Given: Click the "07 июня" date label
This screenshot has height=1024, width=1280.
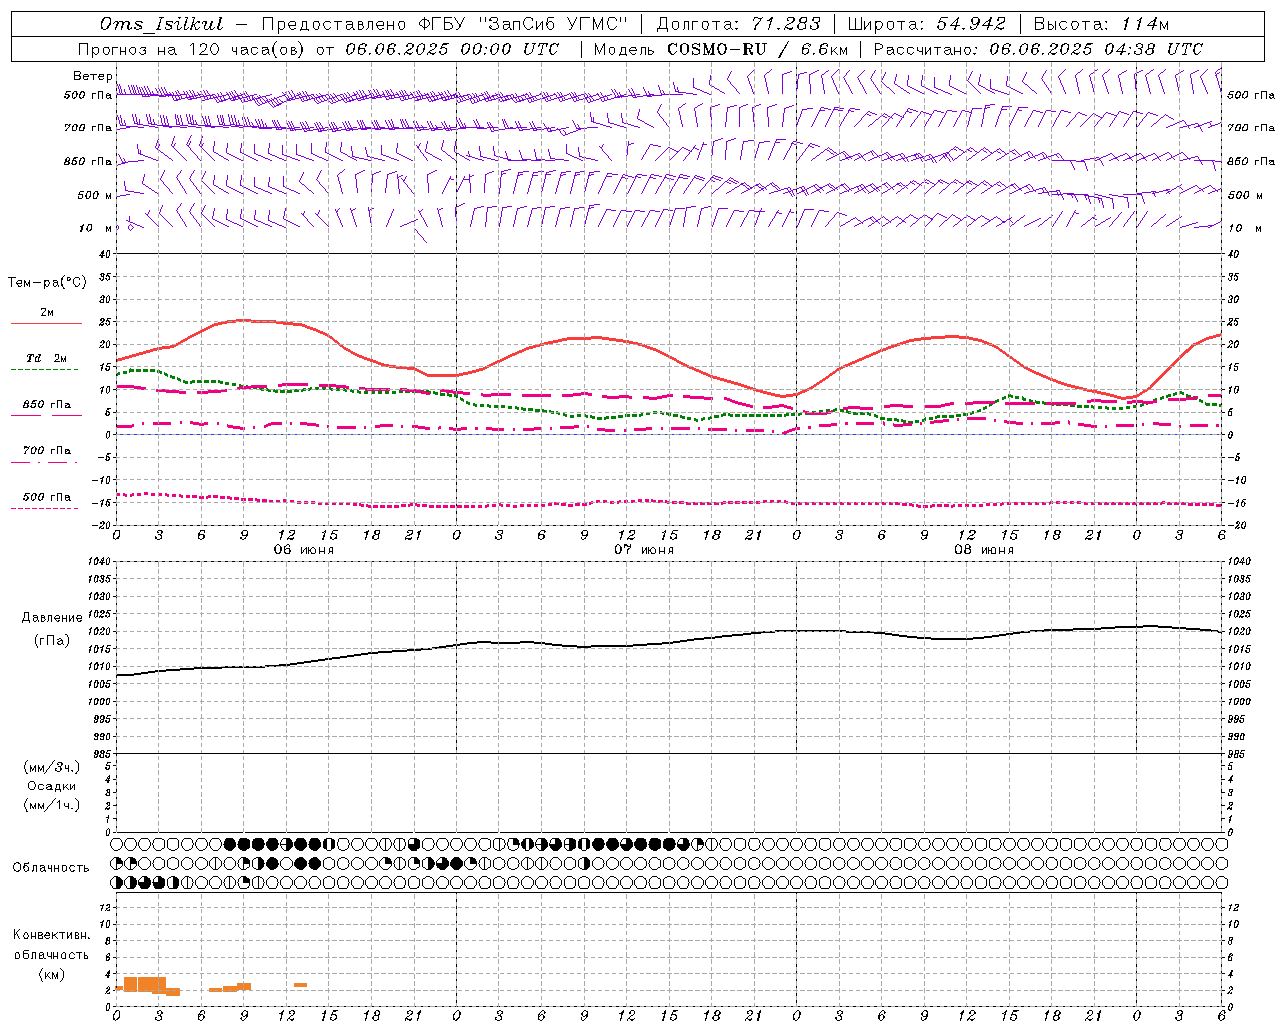Looking at the screenshot, I should tap(643, 550).
